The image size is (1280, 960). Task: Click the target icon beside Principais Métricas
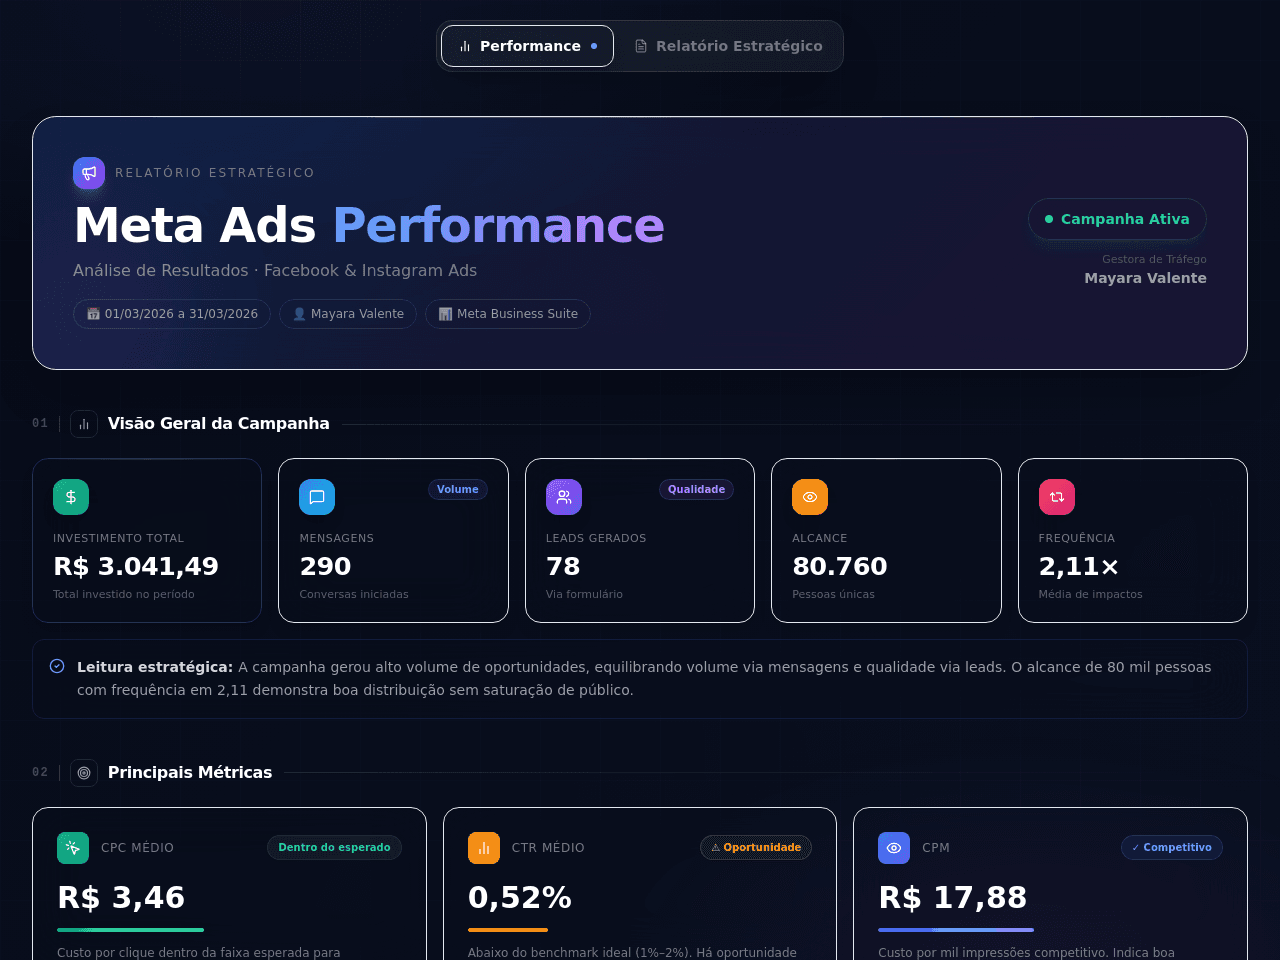[x=84, y=773]
